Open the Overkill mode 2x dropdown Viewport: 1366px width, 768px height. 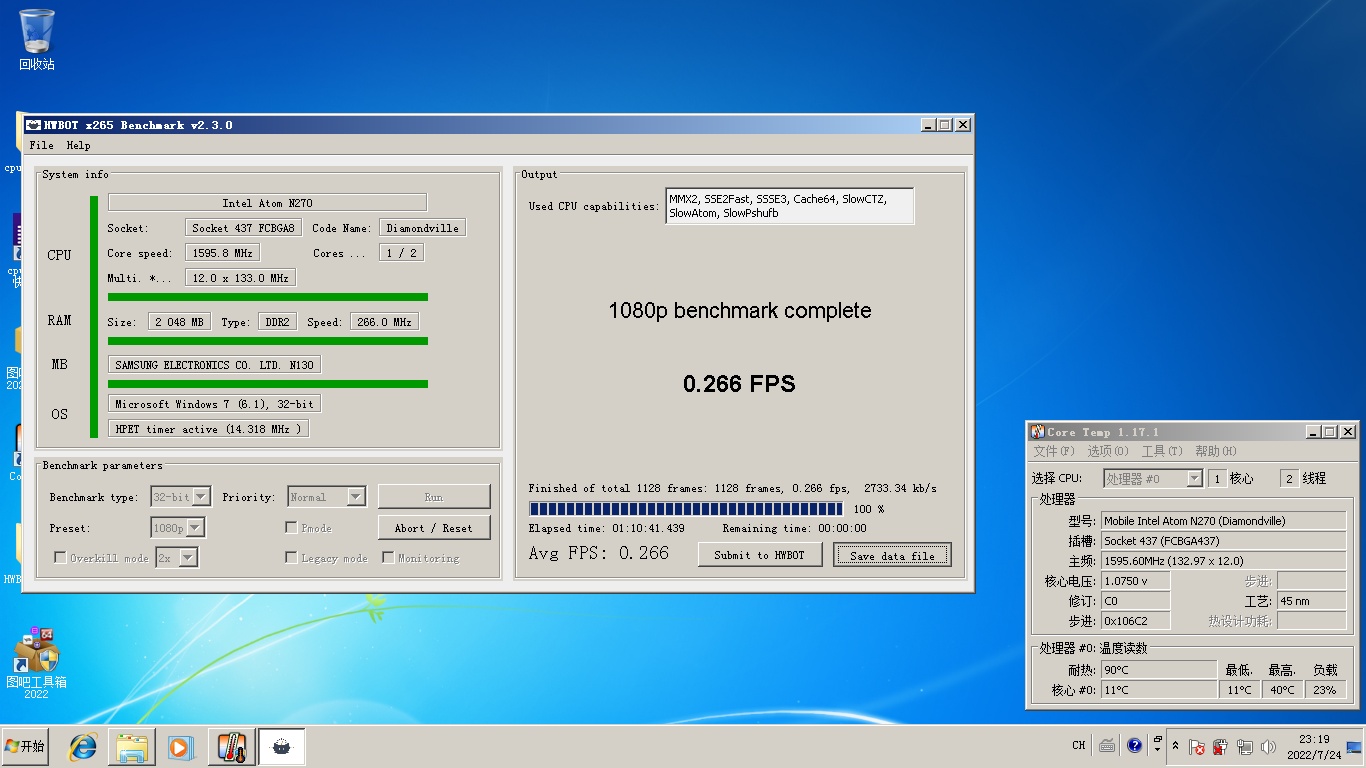[177, 557]
